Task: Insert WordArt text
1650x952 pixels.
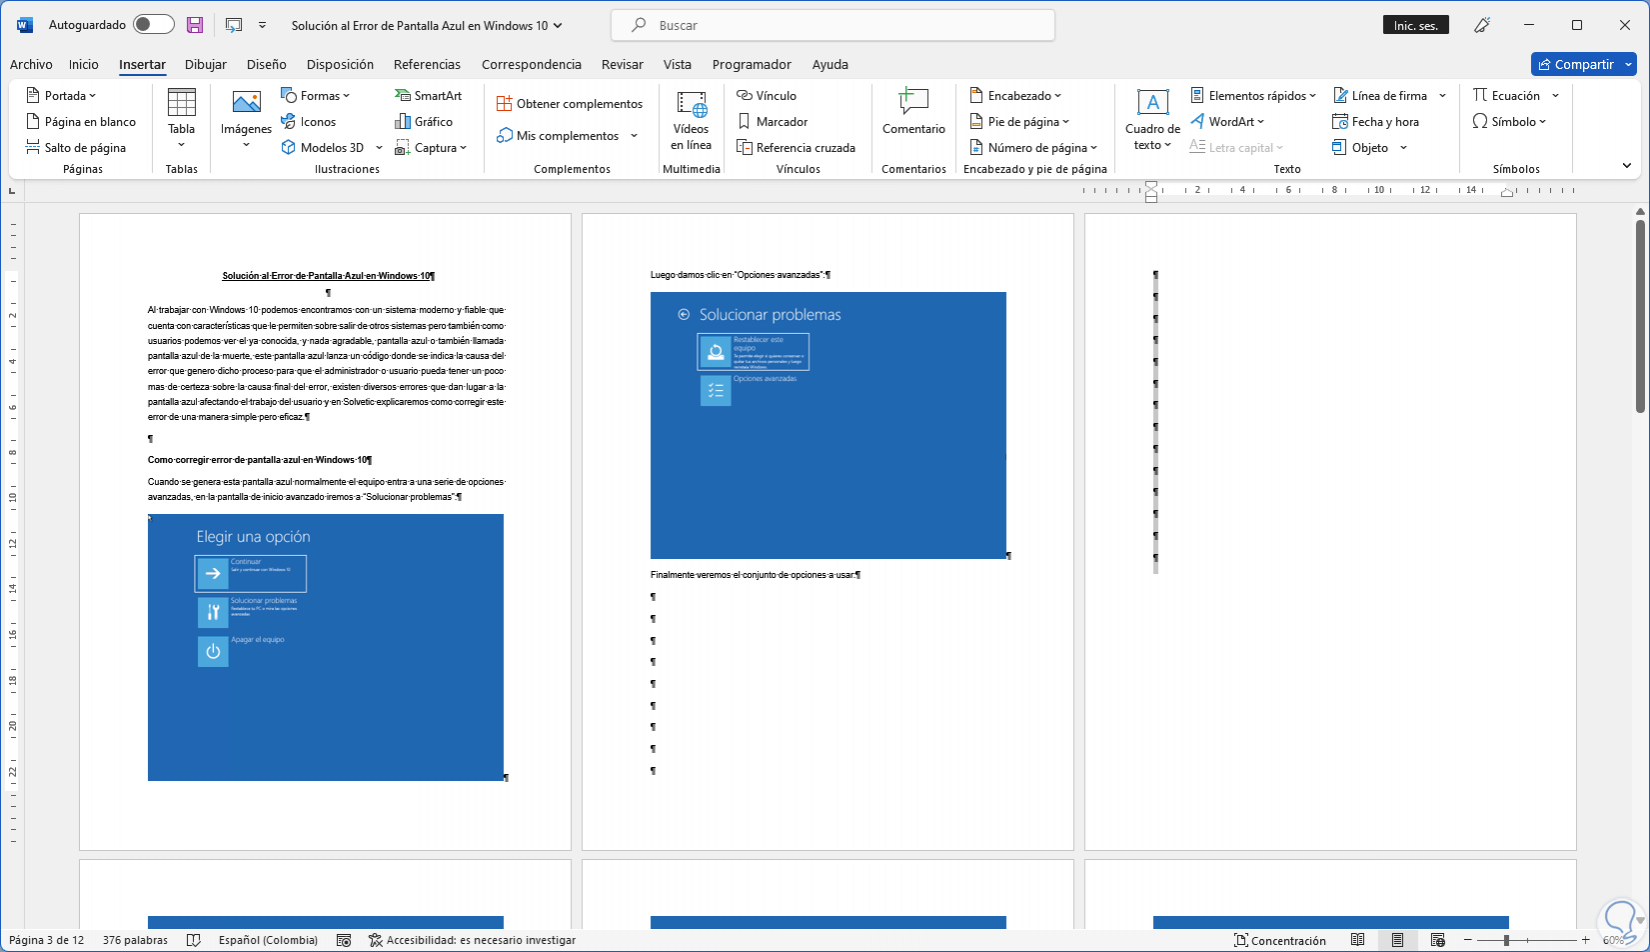Action: pyautogui.click(x=1227, y=122)
